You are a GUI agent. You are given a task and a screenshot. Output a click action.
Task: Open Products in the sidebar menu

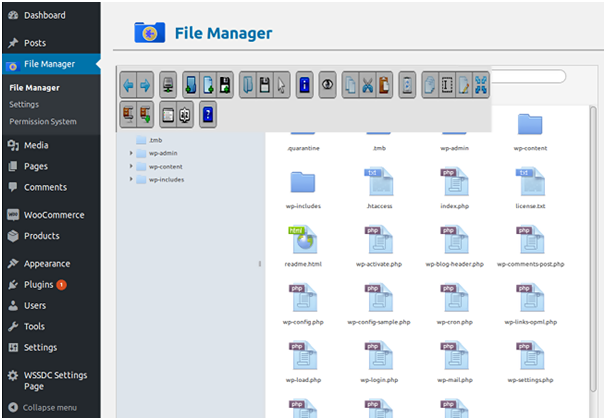42,236
